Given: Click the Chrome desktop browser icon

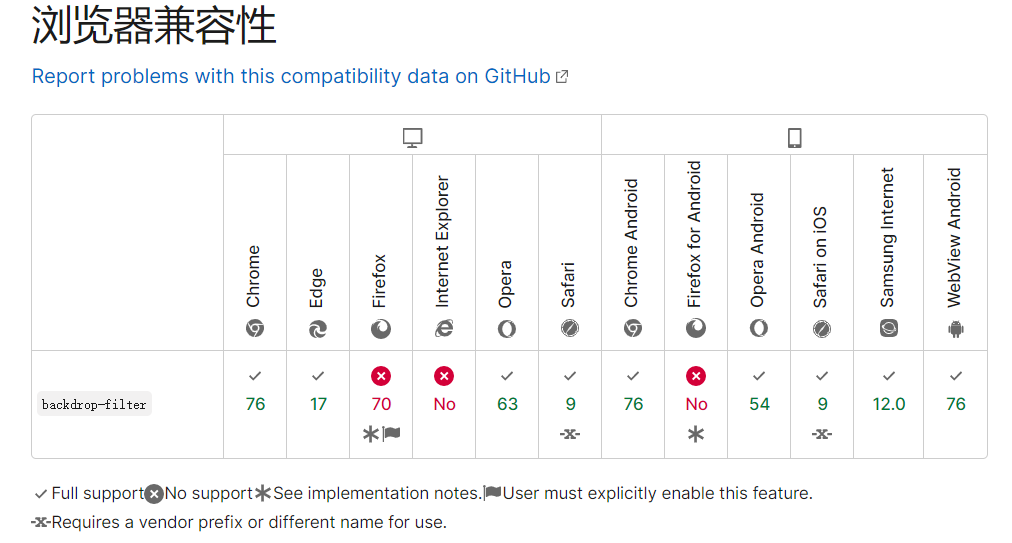Looking at the screenshot, I should (x=255, y=328).
